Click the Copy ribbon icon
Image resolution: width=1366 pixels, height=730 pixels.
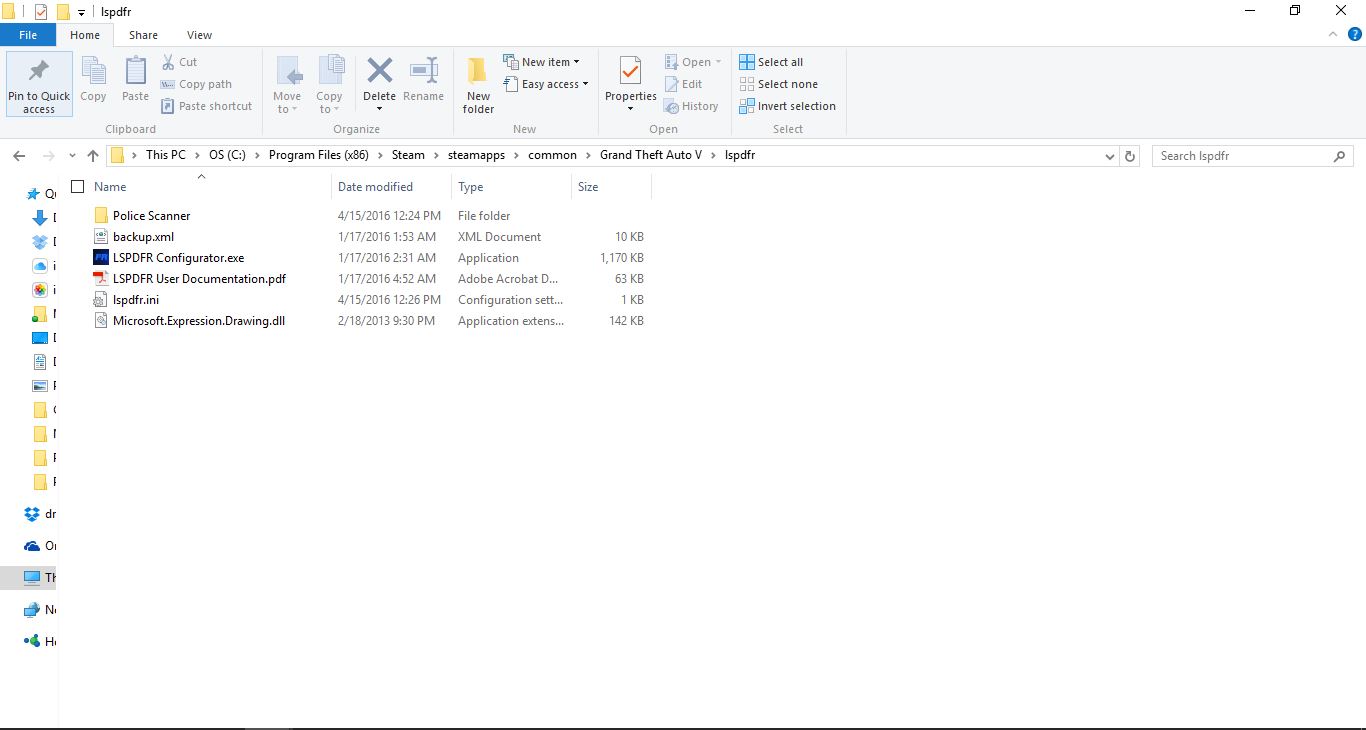click(x=93, y=72)
